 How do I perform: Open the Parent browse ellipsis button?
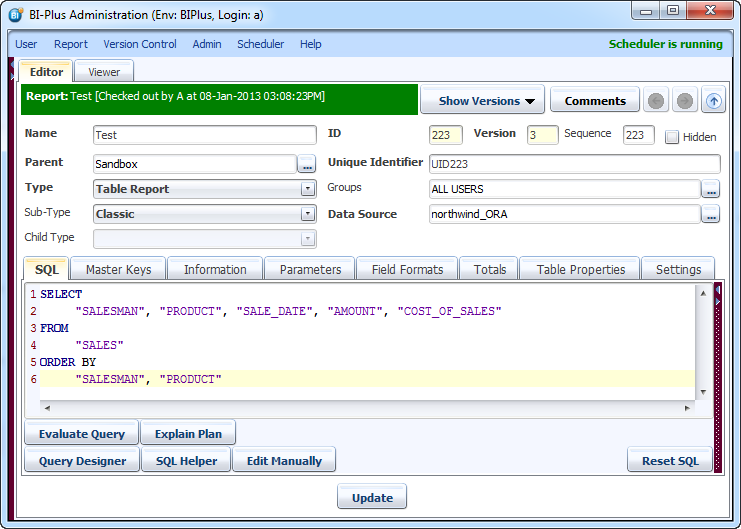point(307,164)
